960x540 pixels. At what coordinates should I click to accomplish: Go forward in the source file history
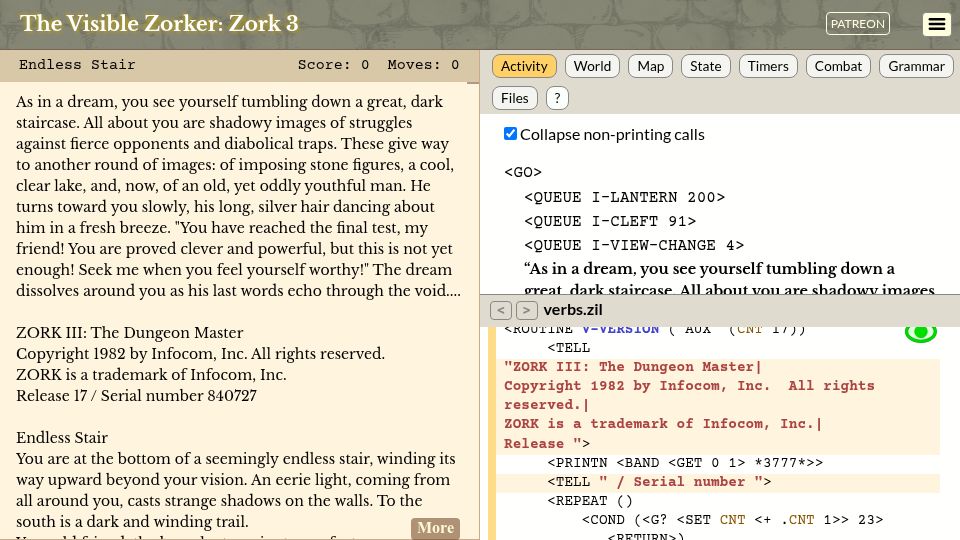(x=527, y=310)
